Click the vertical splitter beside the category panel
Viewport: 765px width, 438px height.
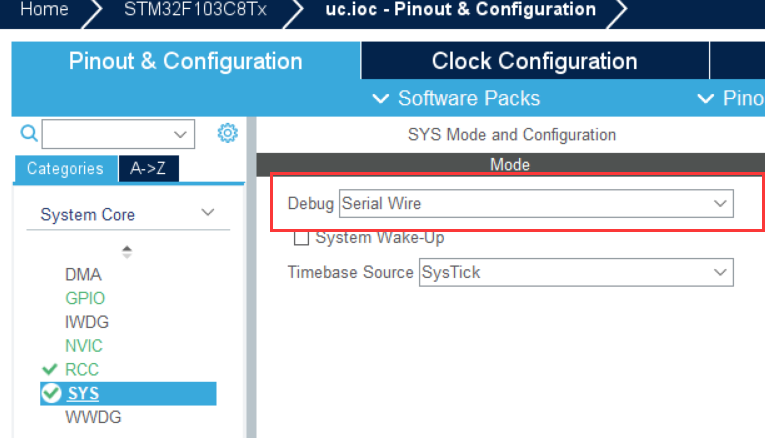click(251, 277)
